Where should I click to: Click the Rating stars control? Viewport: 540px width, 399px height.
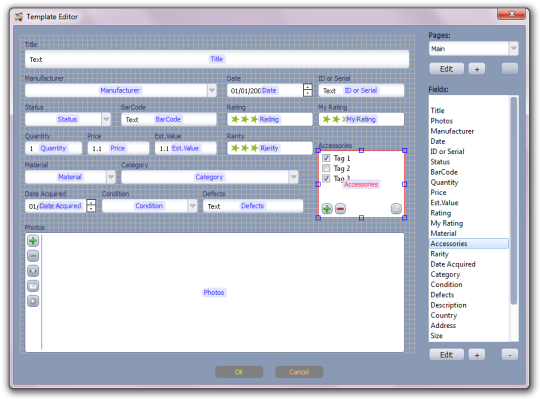tap(270, 119)
